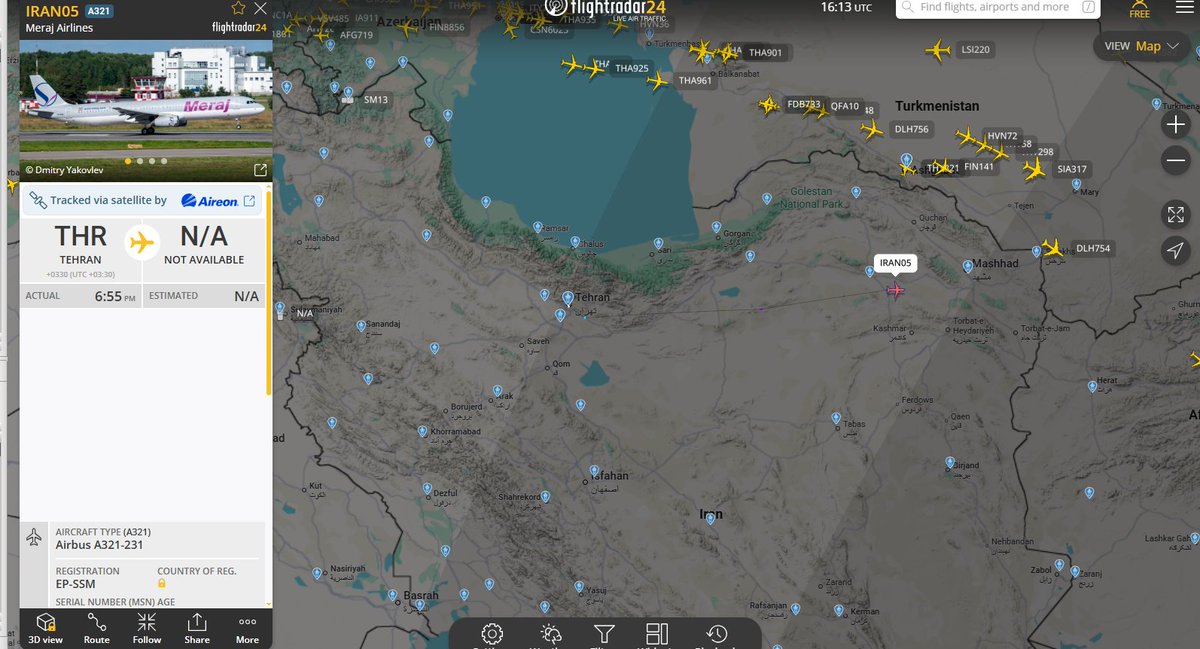Open the Filters funnel icon
Screen dimensions: 1200x649
pos(603,634)
